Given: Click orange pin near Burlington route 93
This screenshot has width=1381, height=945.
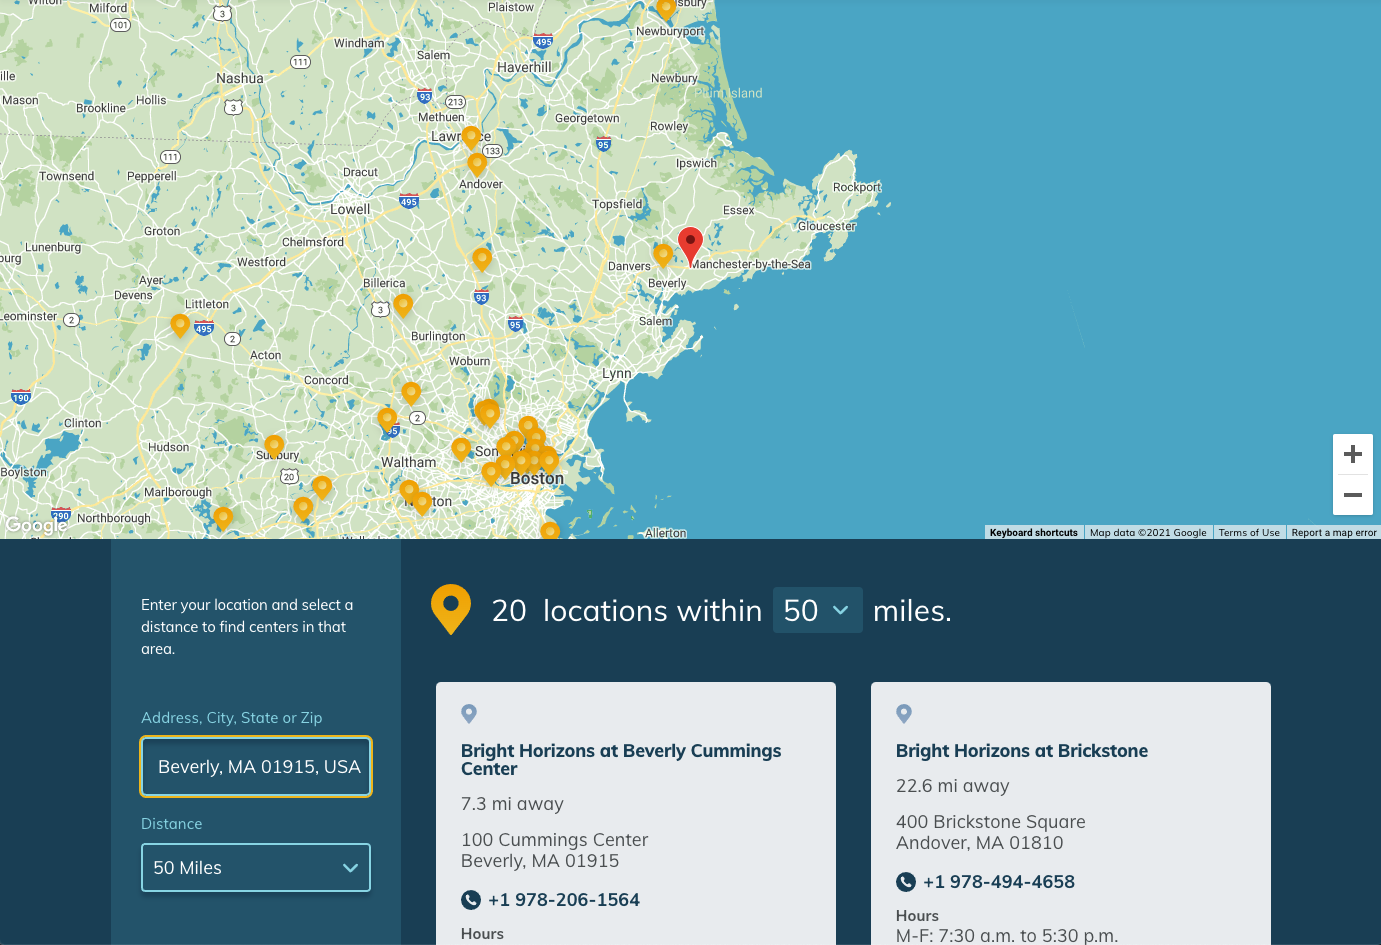Looking at the screenshot, I should click(482, 260).
